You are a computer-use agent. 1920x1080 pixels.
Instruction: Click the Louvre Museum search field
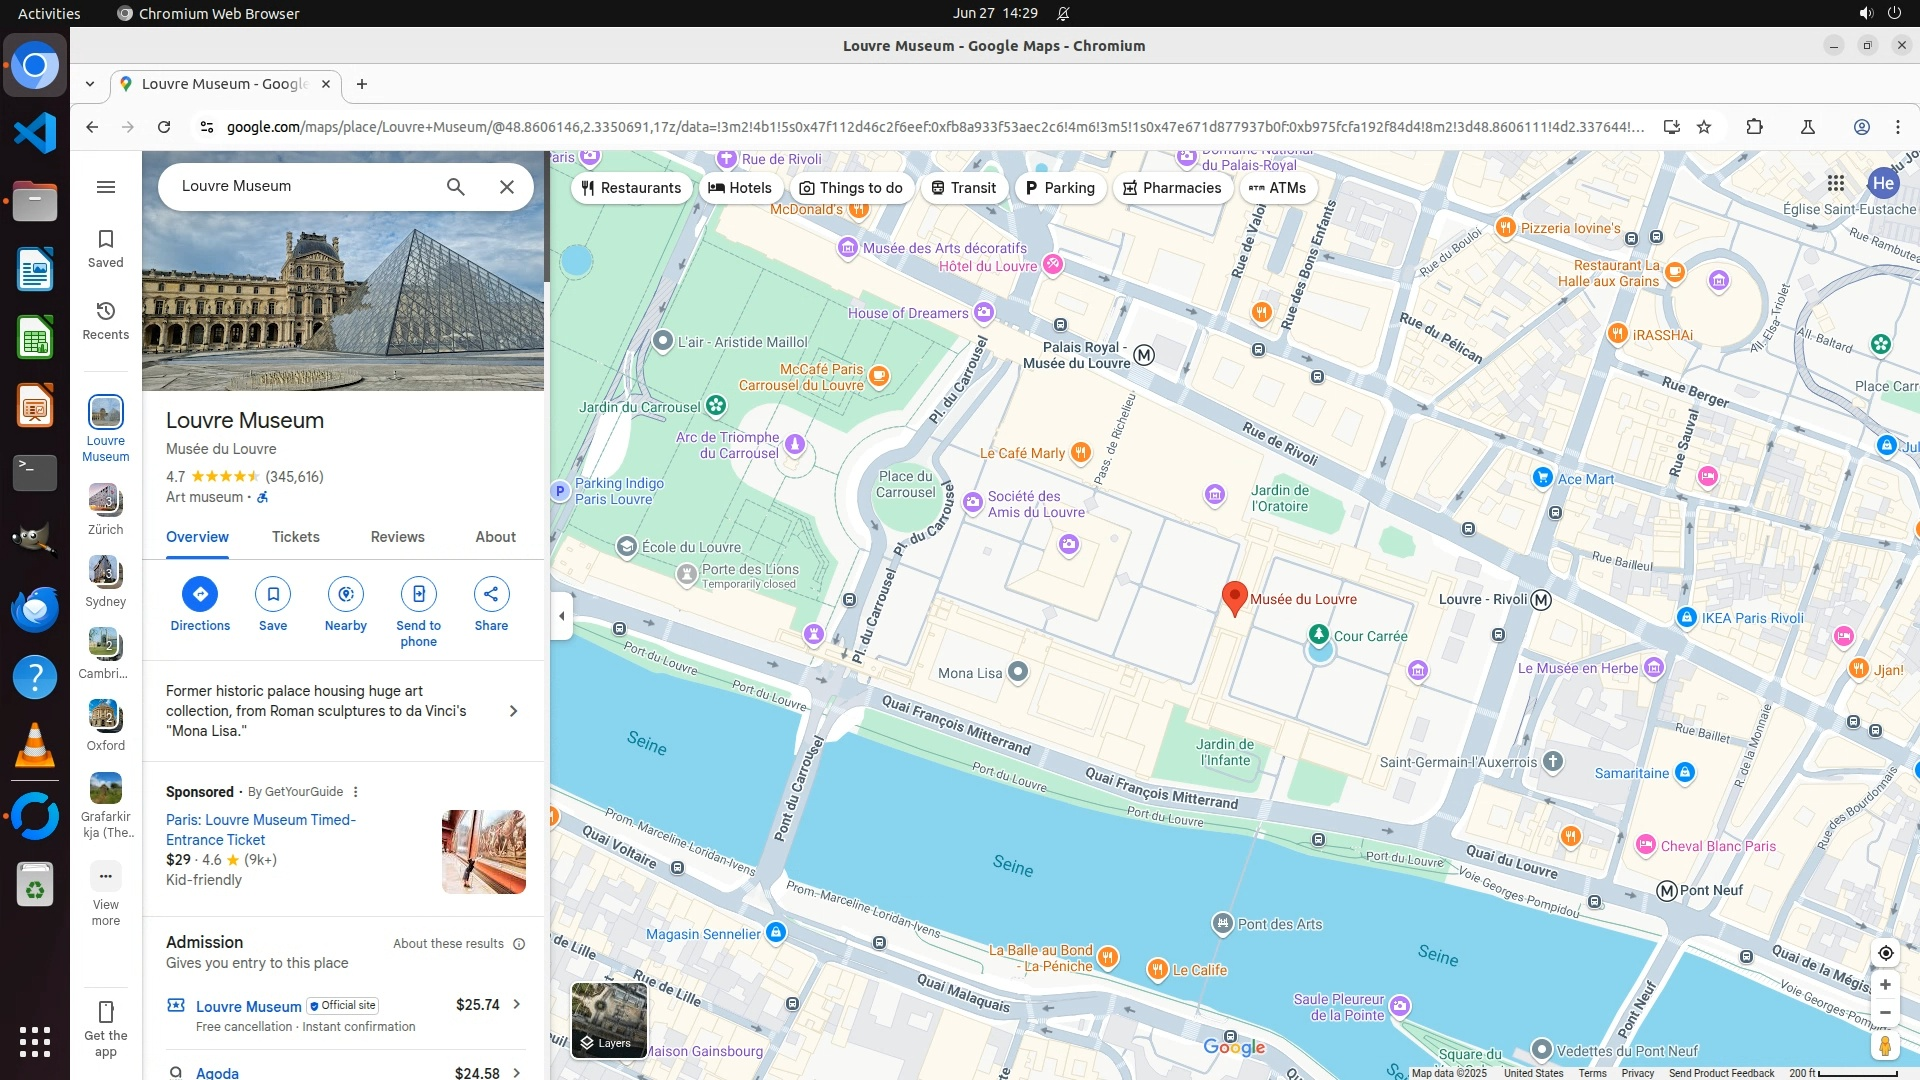coord(300,186)
